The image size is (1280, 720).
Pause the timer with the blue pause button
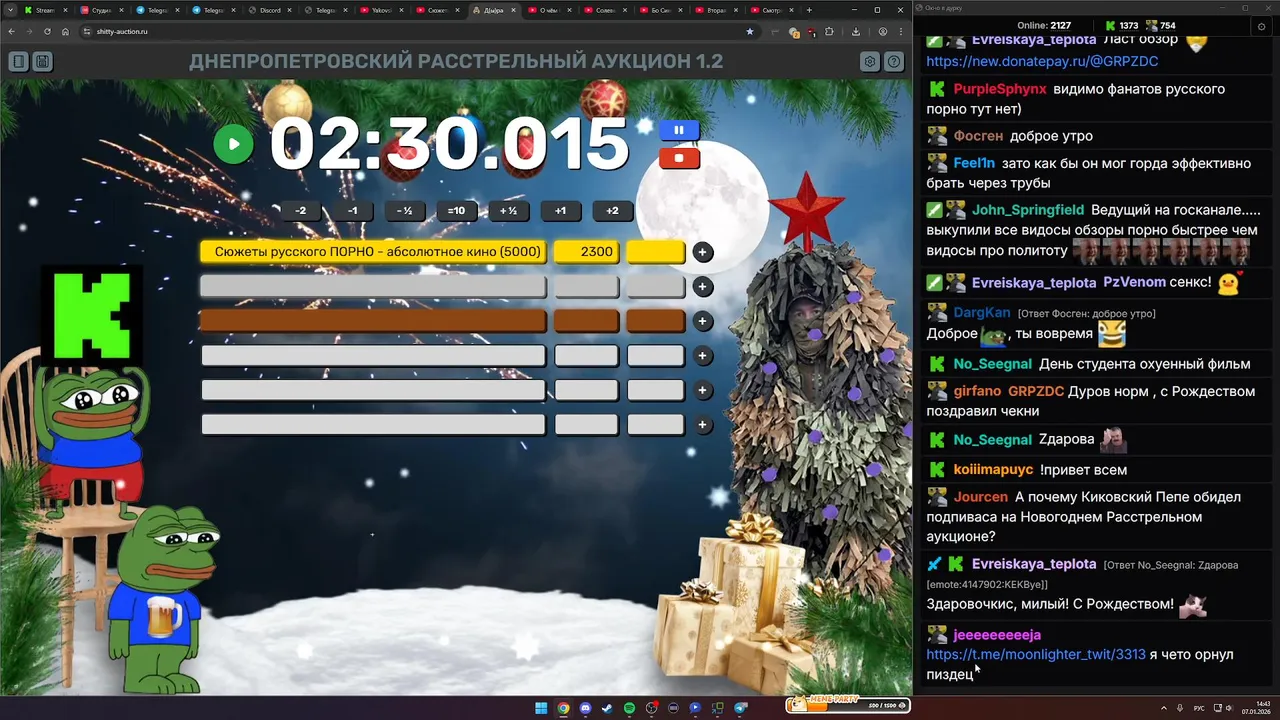point(679,130)
